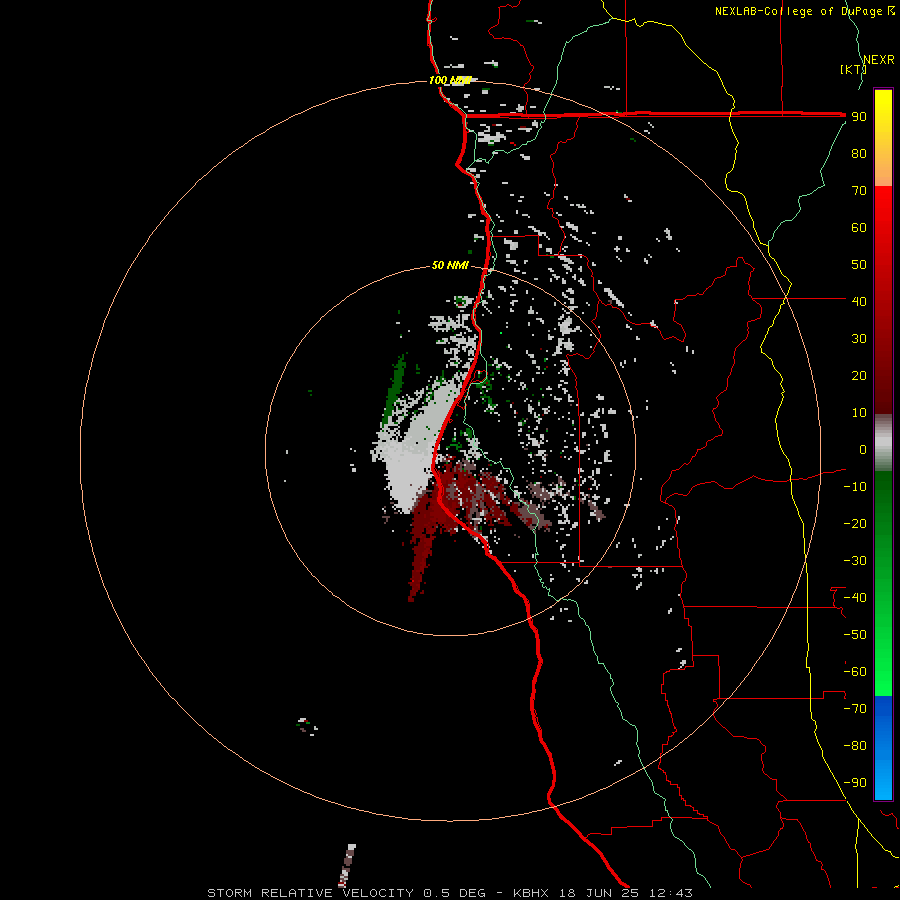
Task: Click the "-70" scale label
Action: point(855,708)
